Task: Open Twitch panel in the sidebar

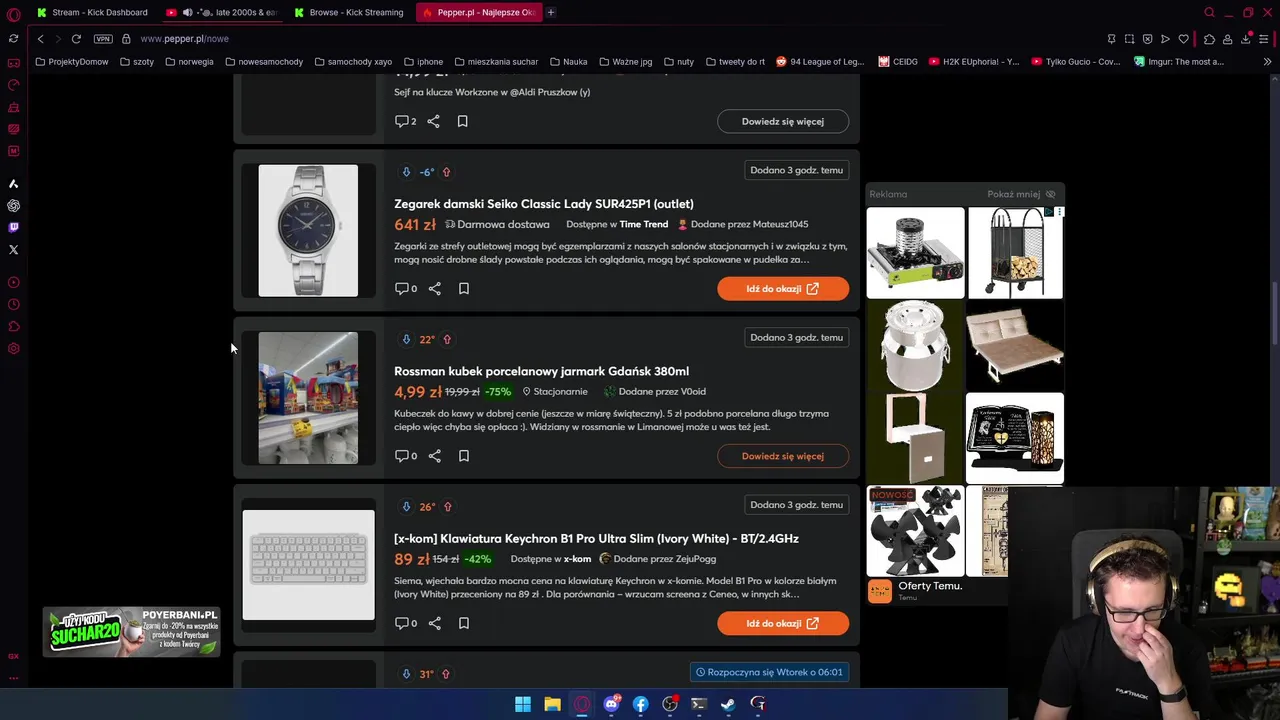Action: click(x=13, y=227)
